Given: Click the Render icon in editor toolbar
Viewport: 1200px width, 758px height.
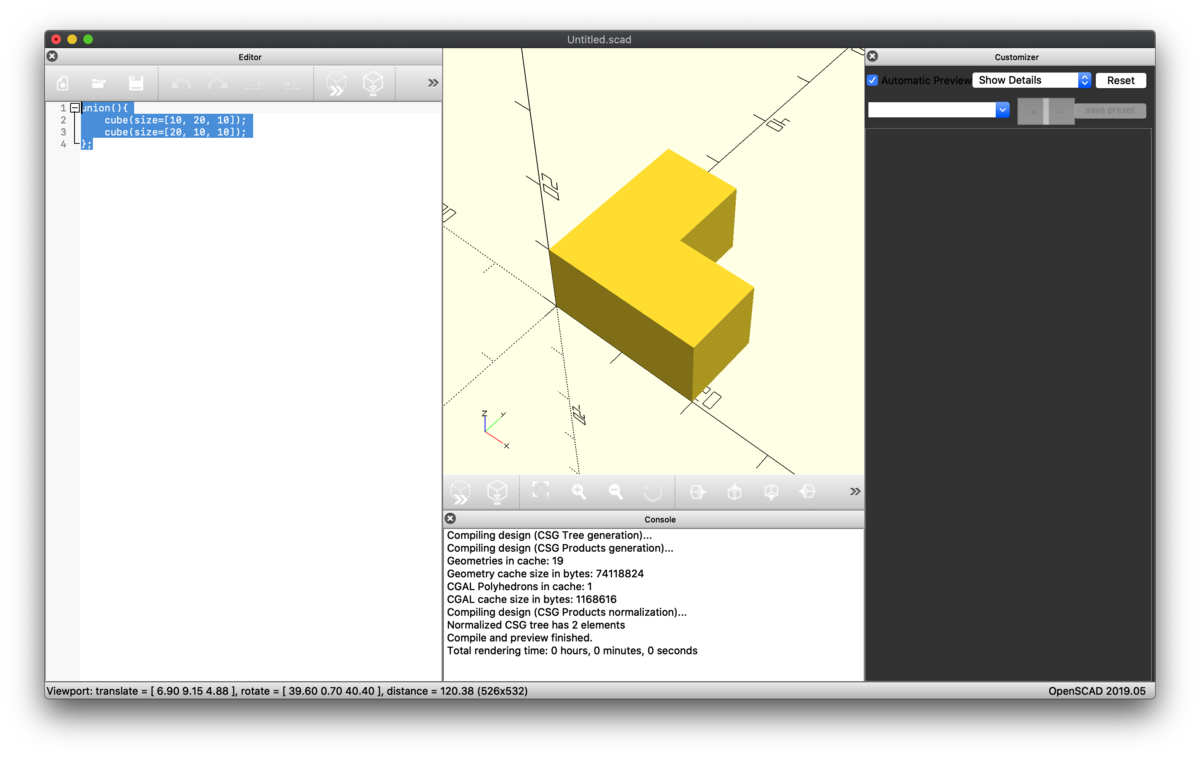Looking at the screenshot, I should [373, 83].
